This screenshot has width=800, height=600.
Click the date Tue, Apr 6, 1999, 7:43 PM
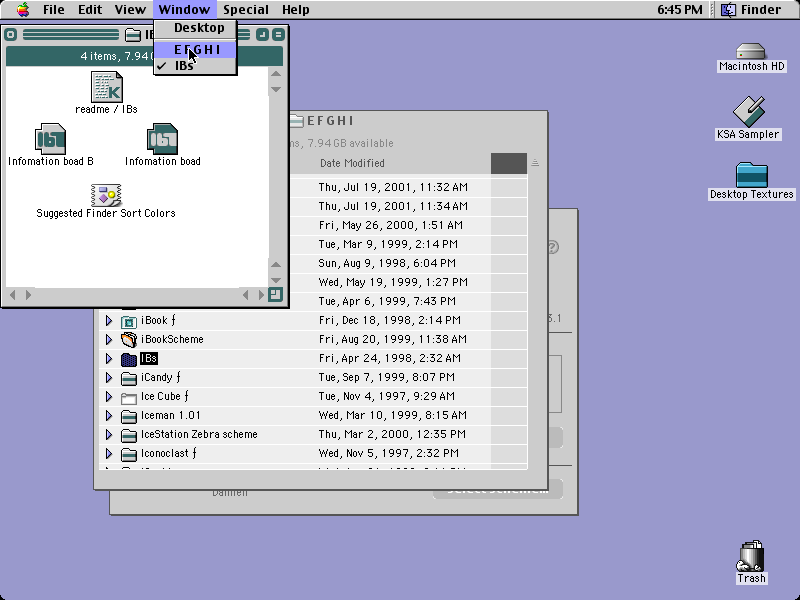[387, 301]
